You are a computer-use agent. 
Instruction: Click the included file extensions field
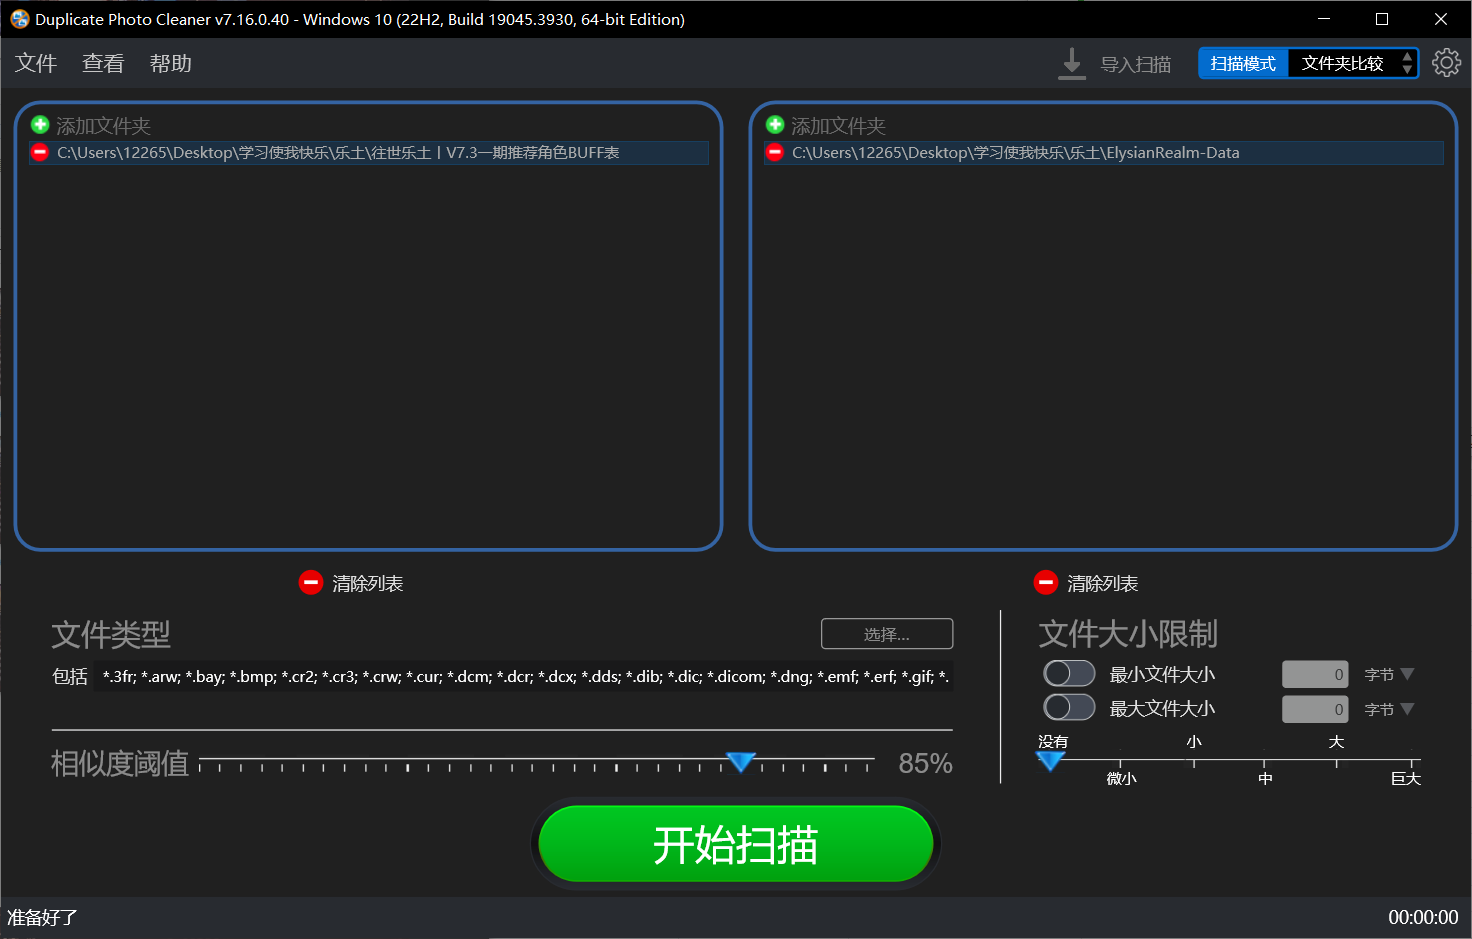(523, 676)
